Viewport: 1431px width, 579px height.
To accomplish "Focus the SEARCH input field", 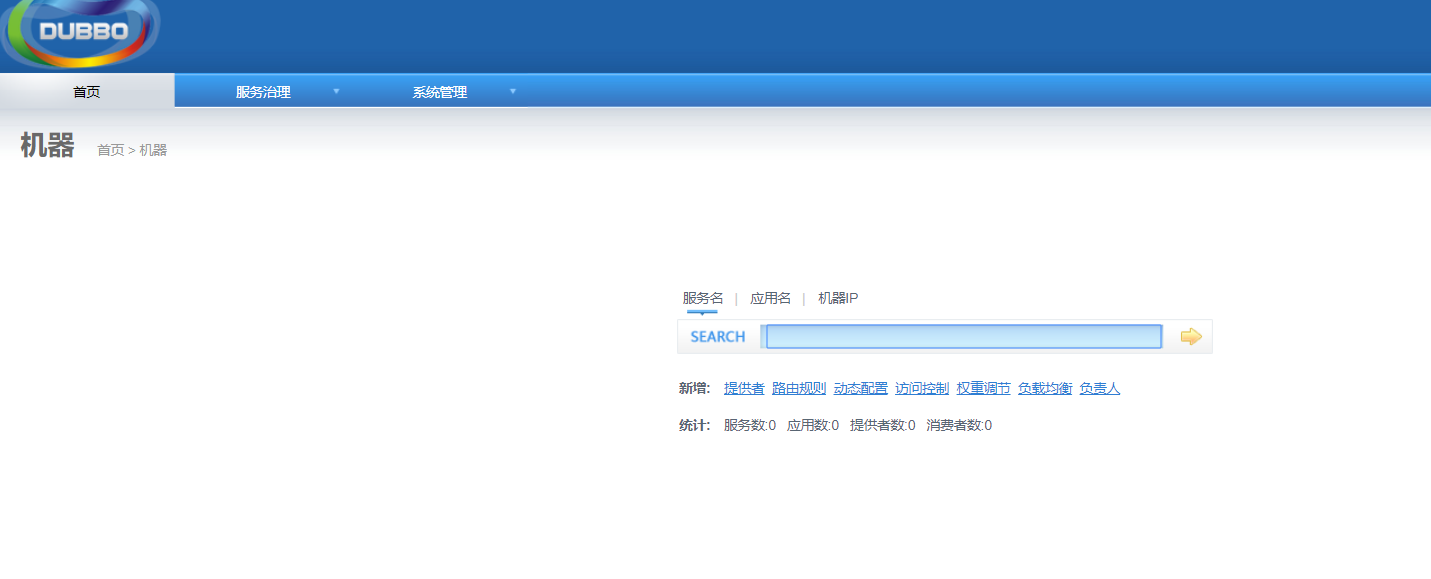I will [964, 337].
